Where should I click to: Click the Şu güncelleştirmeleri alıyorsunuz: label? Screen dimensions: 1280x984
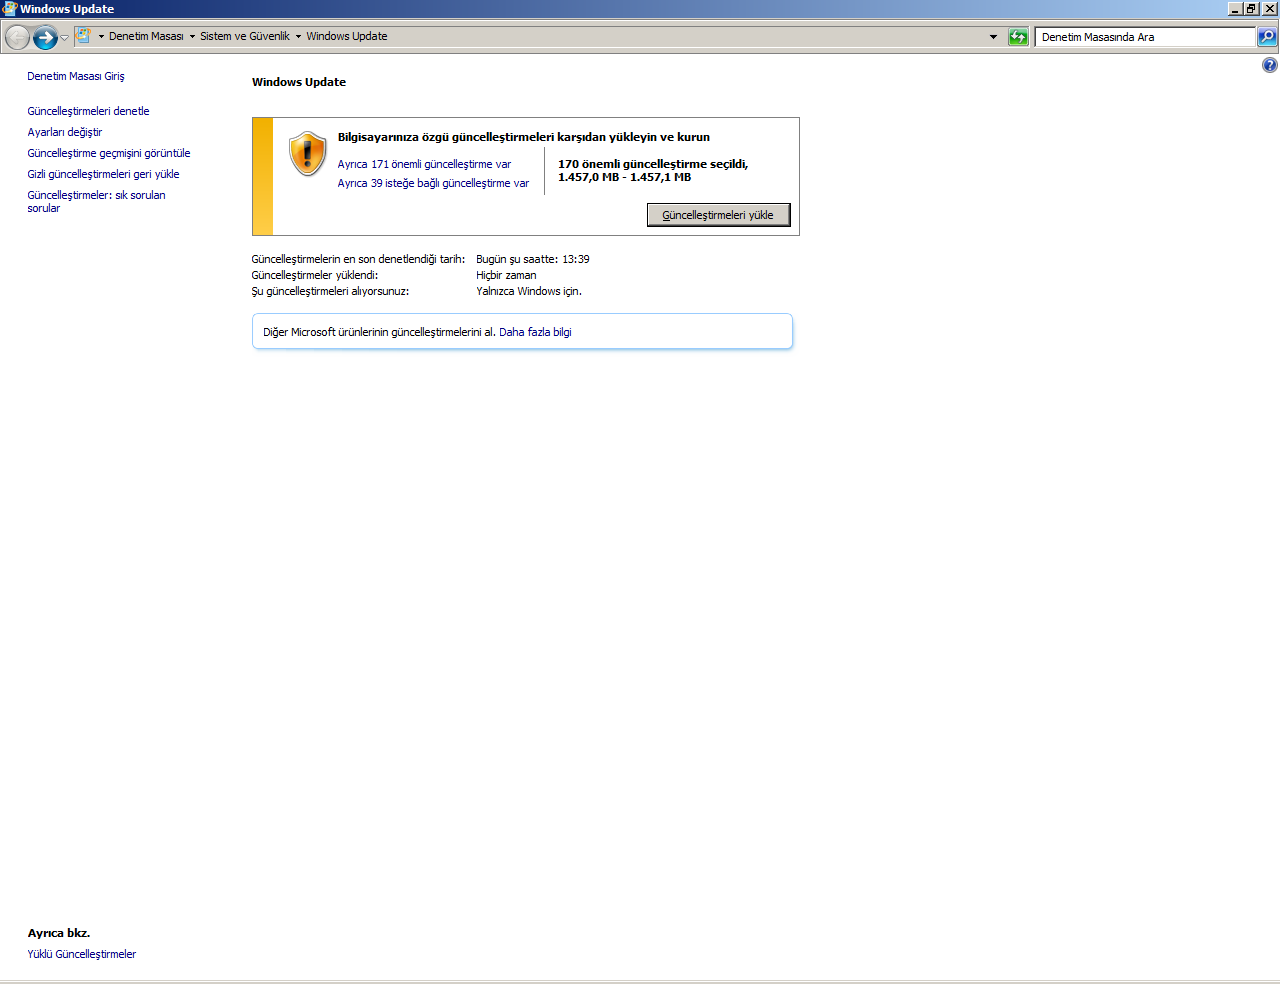point(330,291)
